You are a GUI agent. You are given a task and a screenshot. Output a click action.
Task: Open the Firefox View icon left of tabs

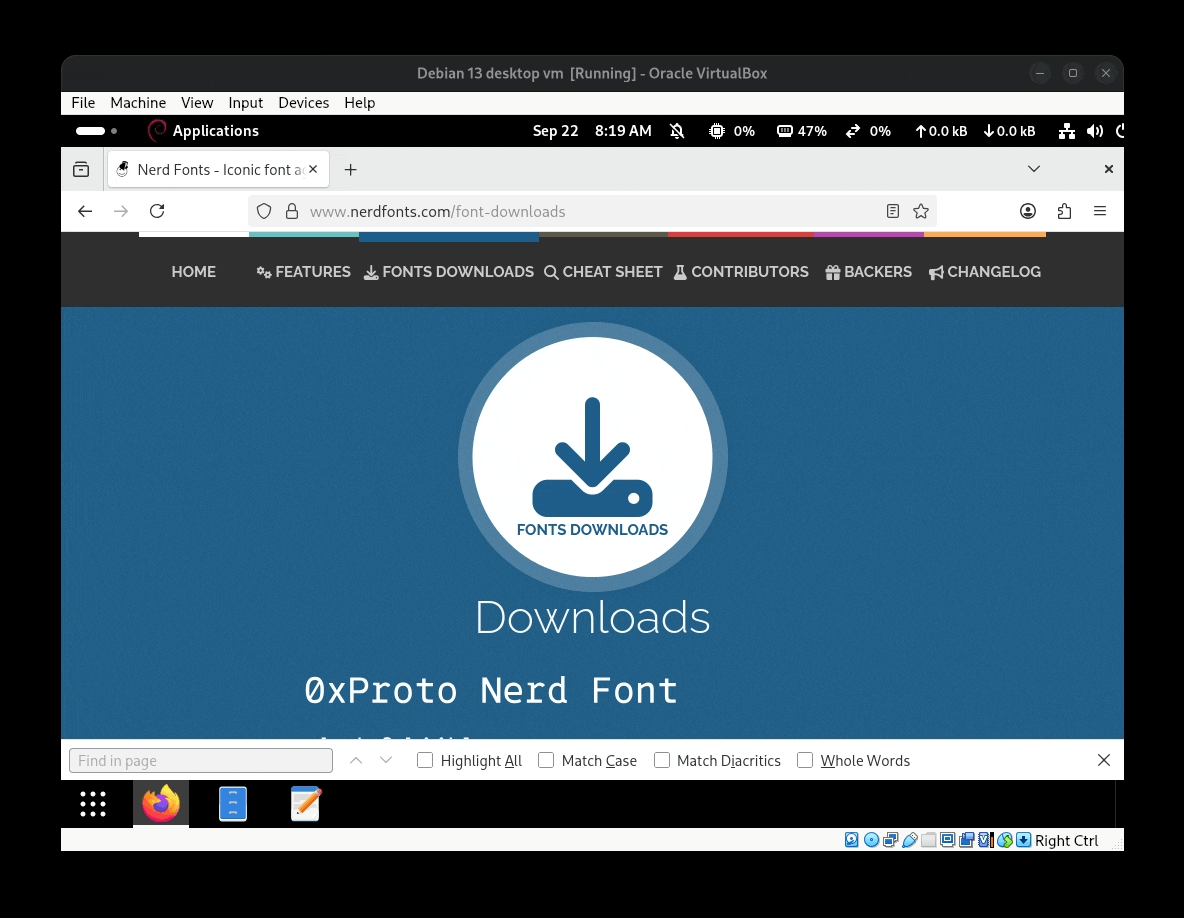(81, 170)
